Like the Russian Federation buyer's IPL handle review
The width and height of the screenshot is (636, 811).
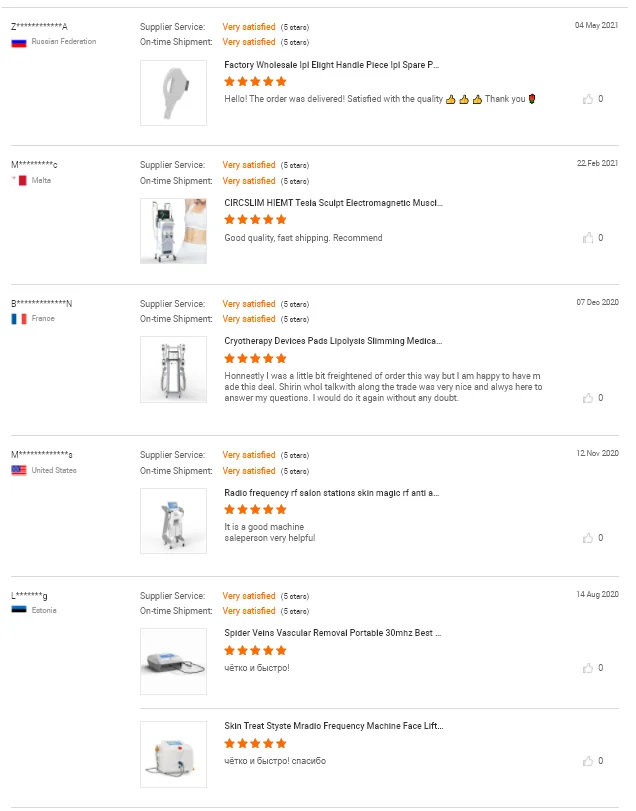pyautogui.click(x=588, y=99)
